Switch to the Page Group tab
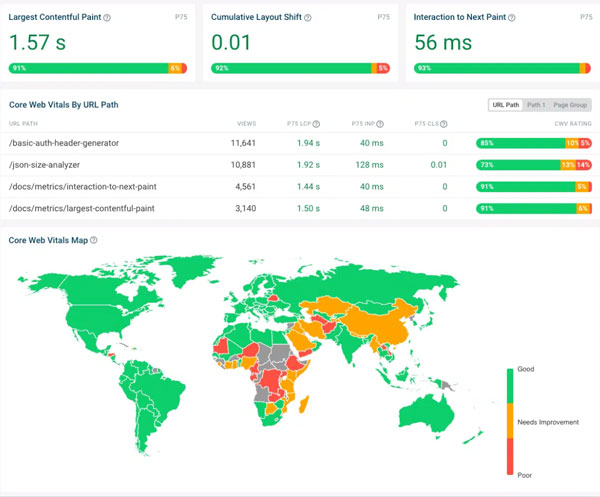This screenshot has height=497, width=600. click(x=571, y=105)
